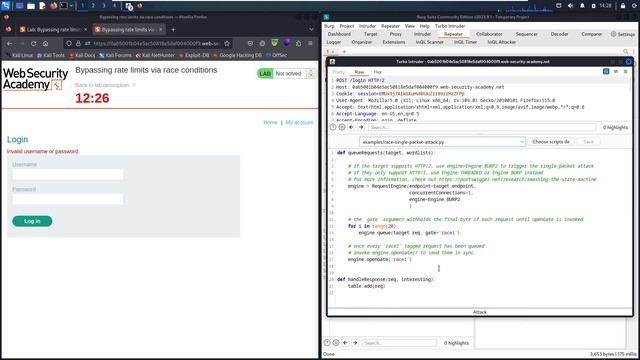
Task: Go to next search match arrow in Turbo Intruder
Action: click(x=361, y=127)
